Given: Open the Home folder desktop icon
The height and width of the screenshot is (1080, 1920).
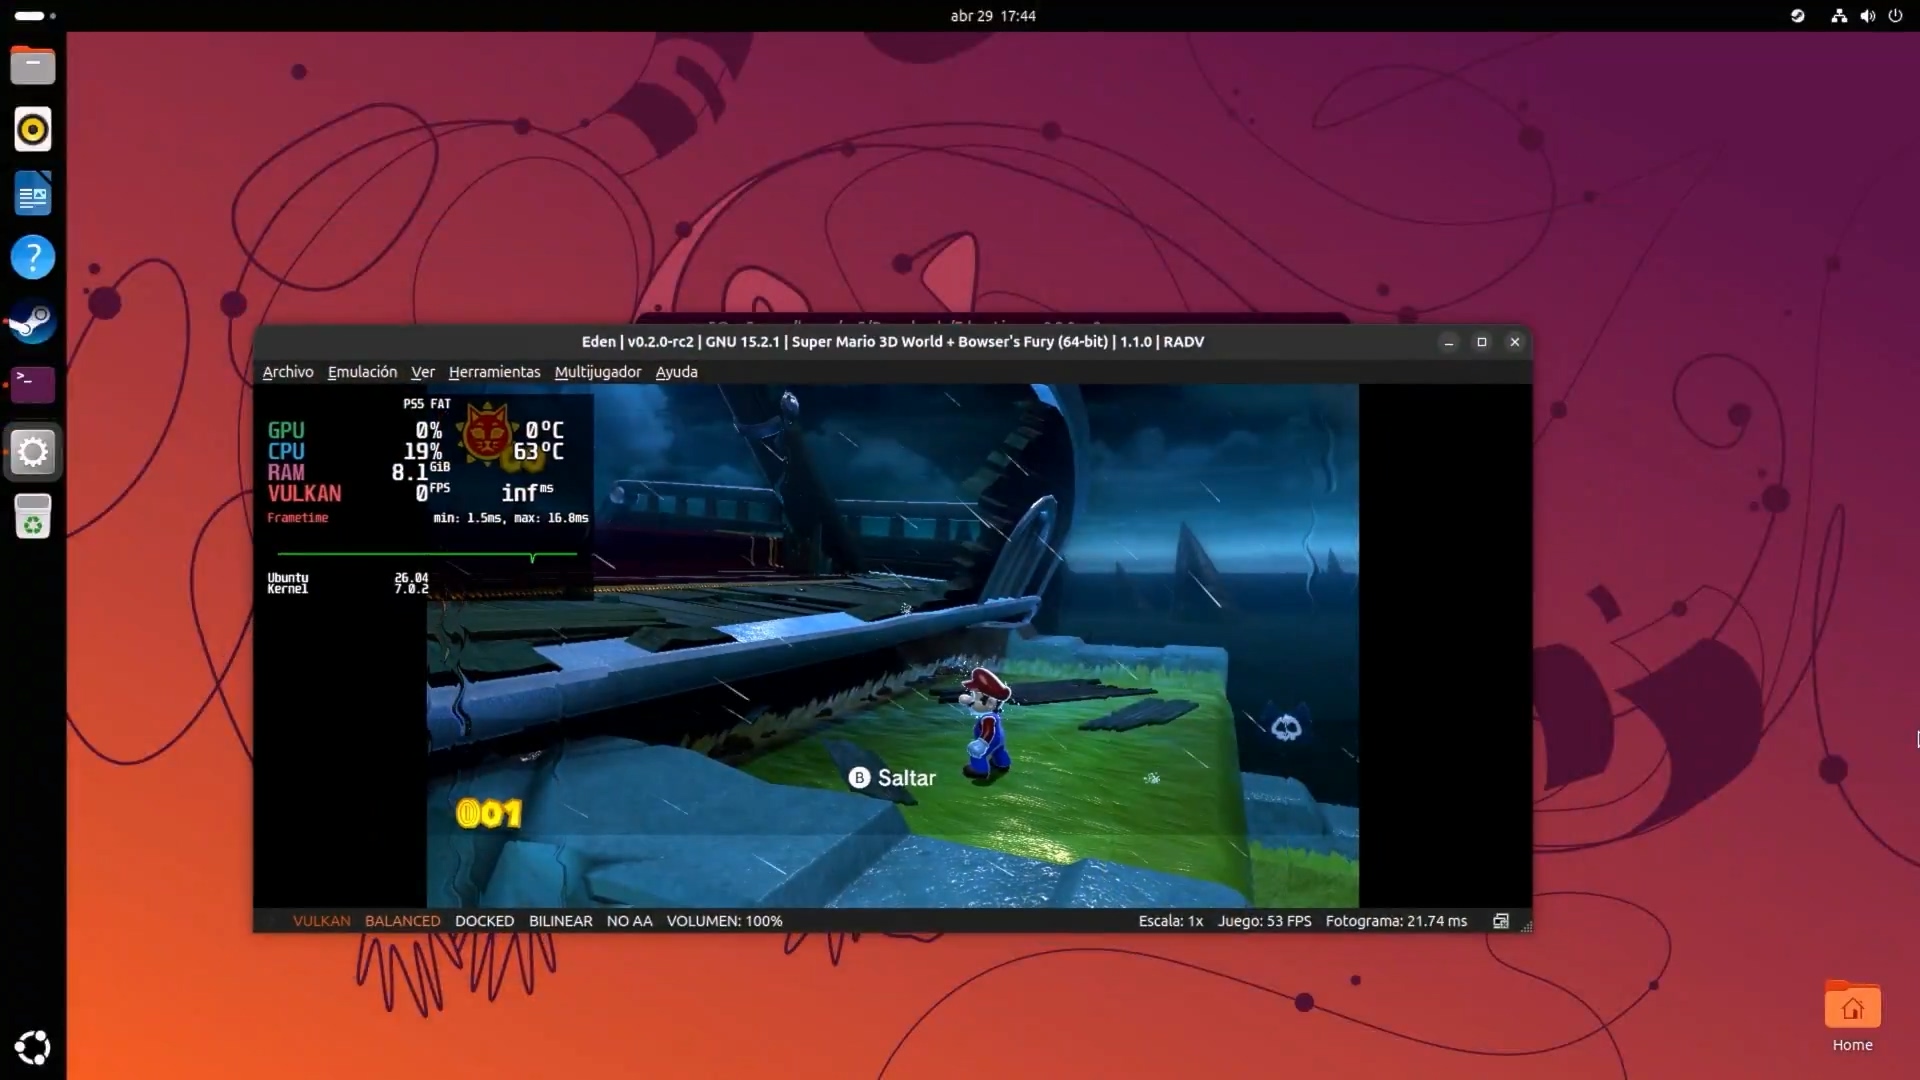Looking at the screenshot, I should (1852, 1016).
